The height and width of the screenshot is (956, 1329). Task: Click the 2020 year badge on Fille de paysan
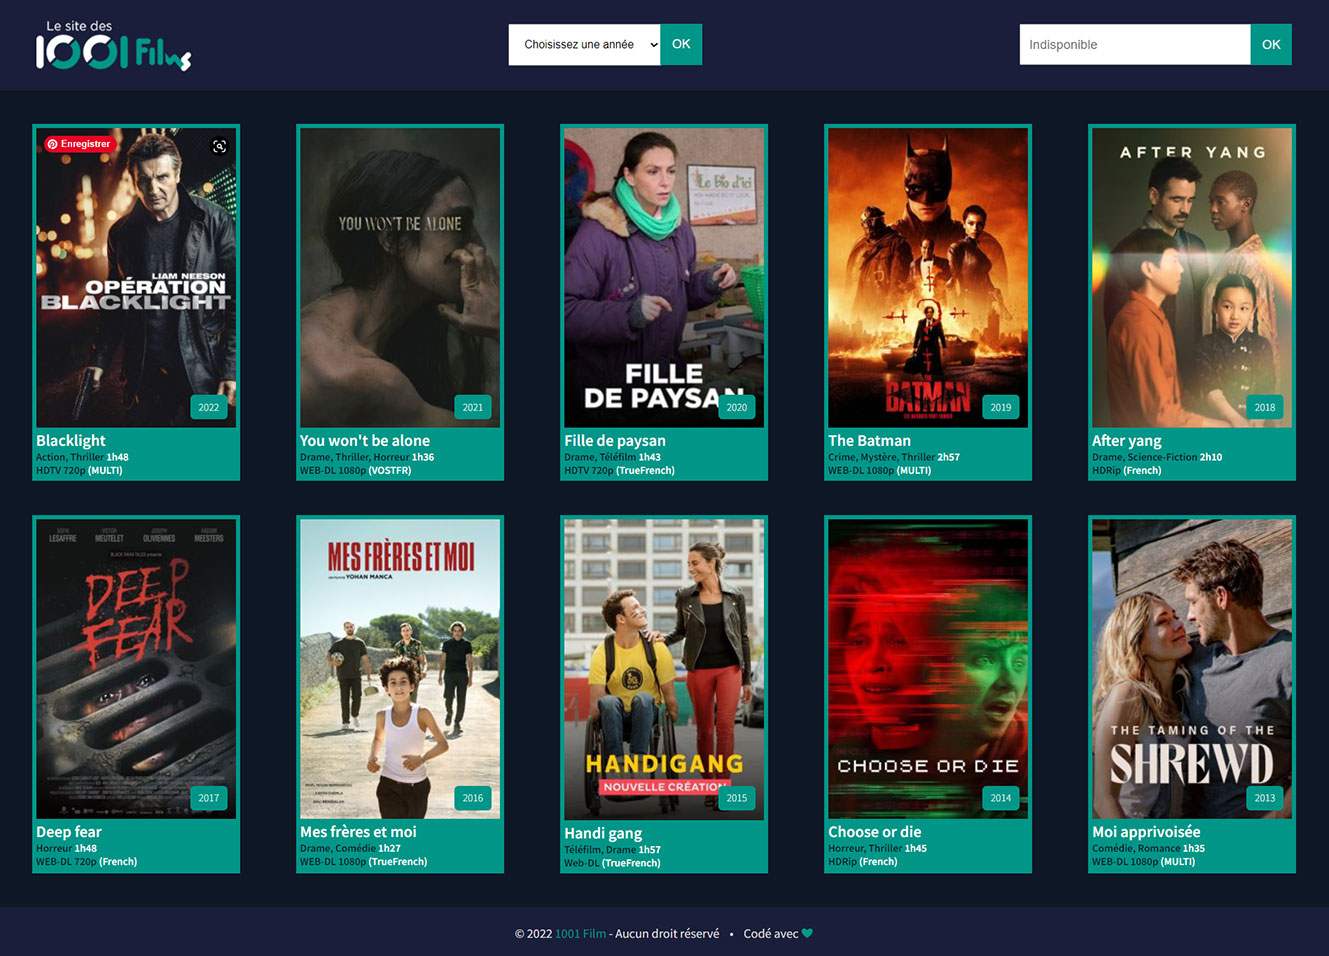click(x=737, y=407)
